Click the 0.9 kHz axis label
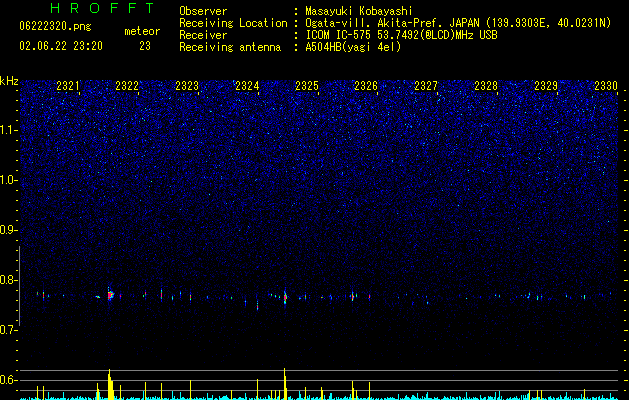The width and height of the screenshot is (629, 400). [x=9, y=230]
